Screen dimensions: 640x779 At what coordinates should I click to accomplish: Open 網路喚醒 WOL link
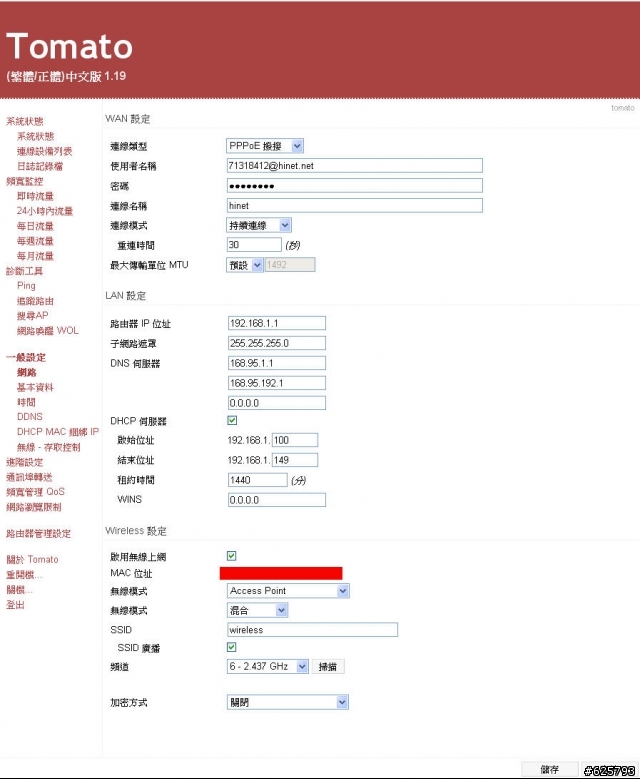click(48, 331)
